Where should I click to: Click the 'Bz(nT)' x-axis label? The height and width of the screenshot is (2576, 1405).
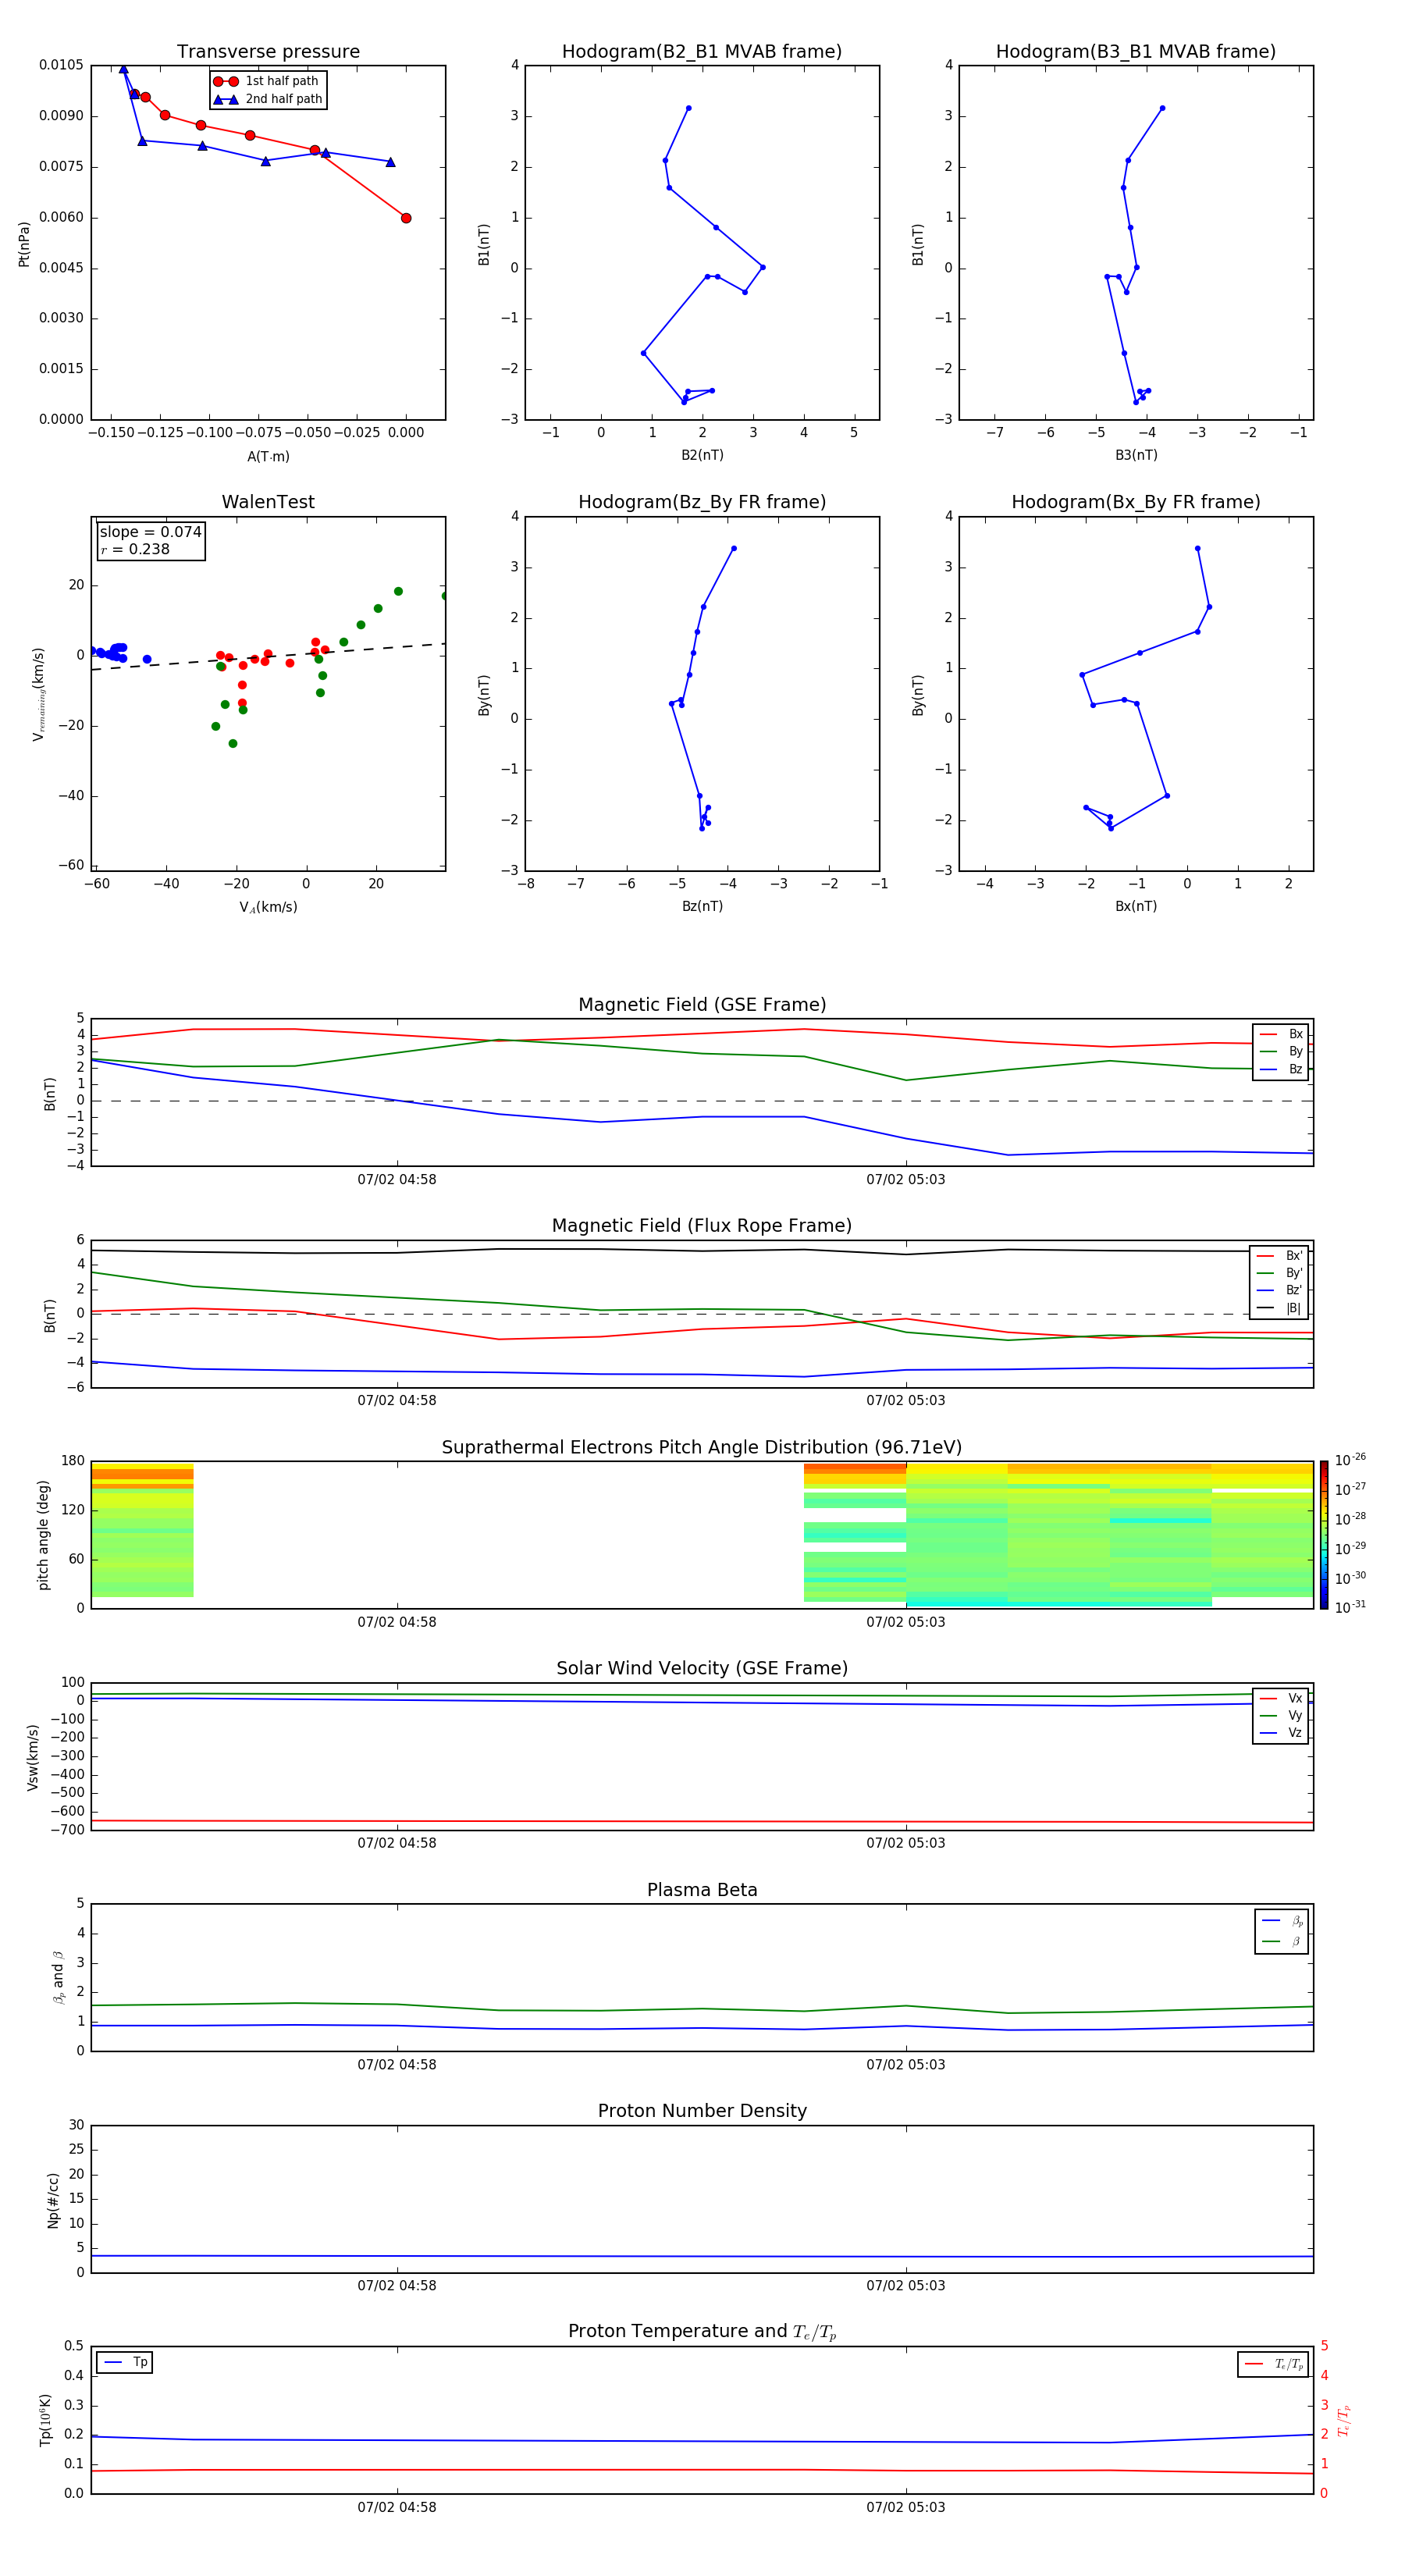pyautogui.click(x=702, y=906)
